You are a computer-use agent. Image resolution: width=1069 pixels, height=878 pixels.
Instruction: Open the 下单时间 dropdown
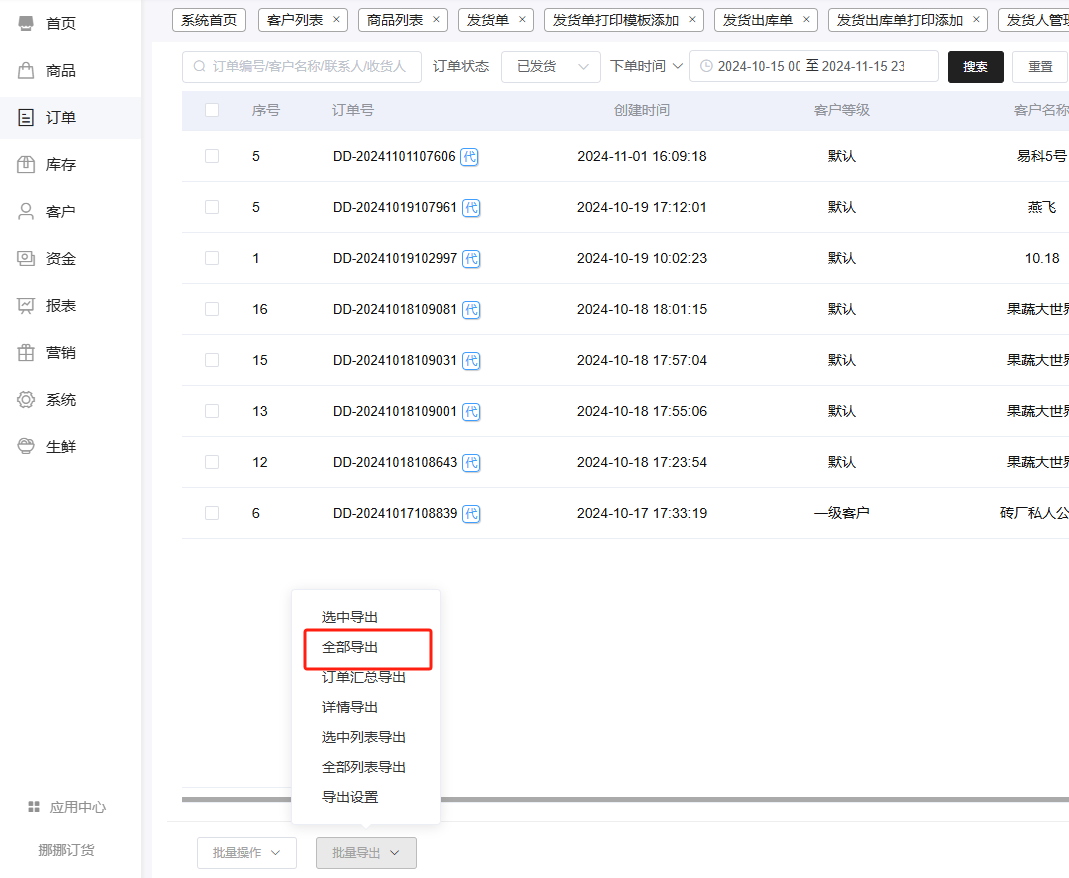click(x=646, y=66)
